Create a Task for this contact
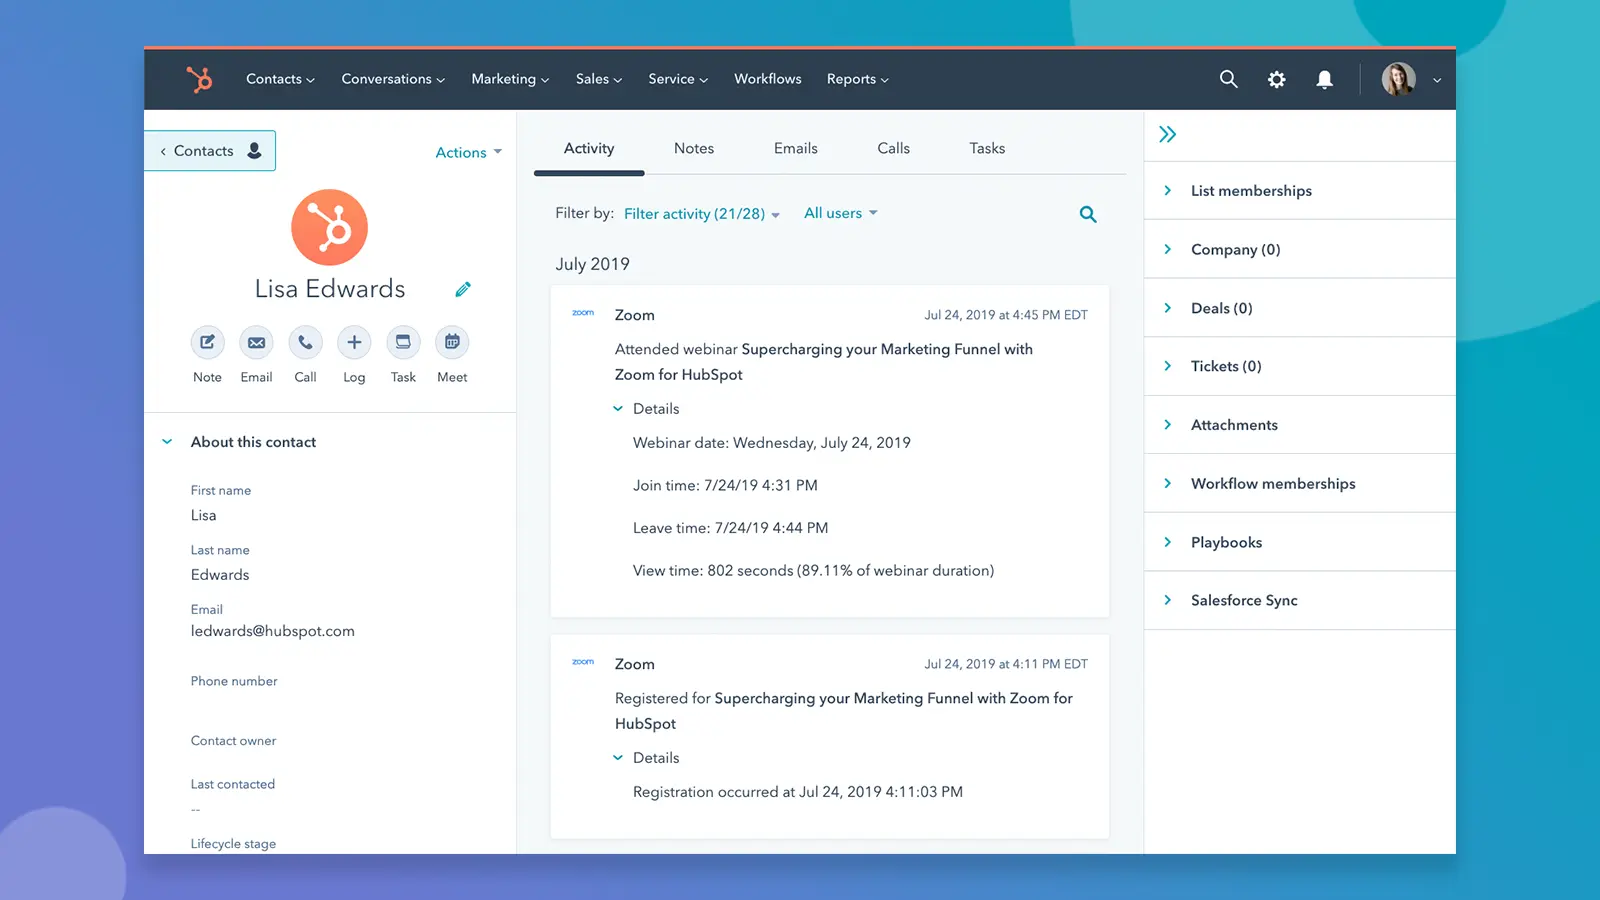 tap(403, 342)
